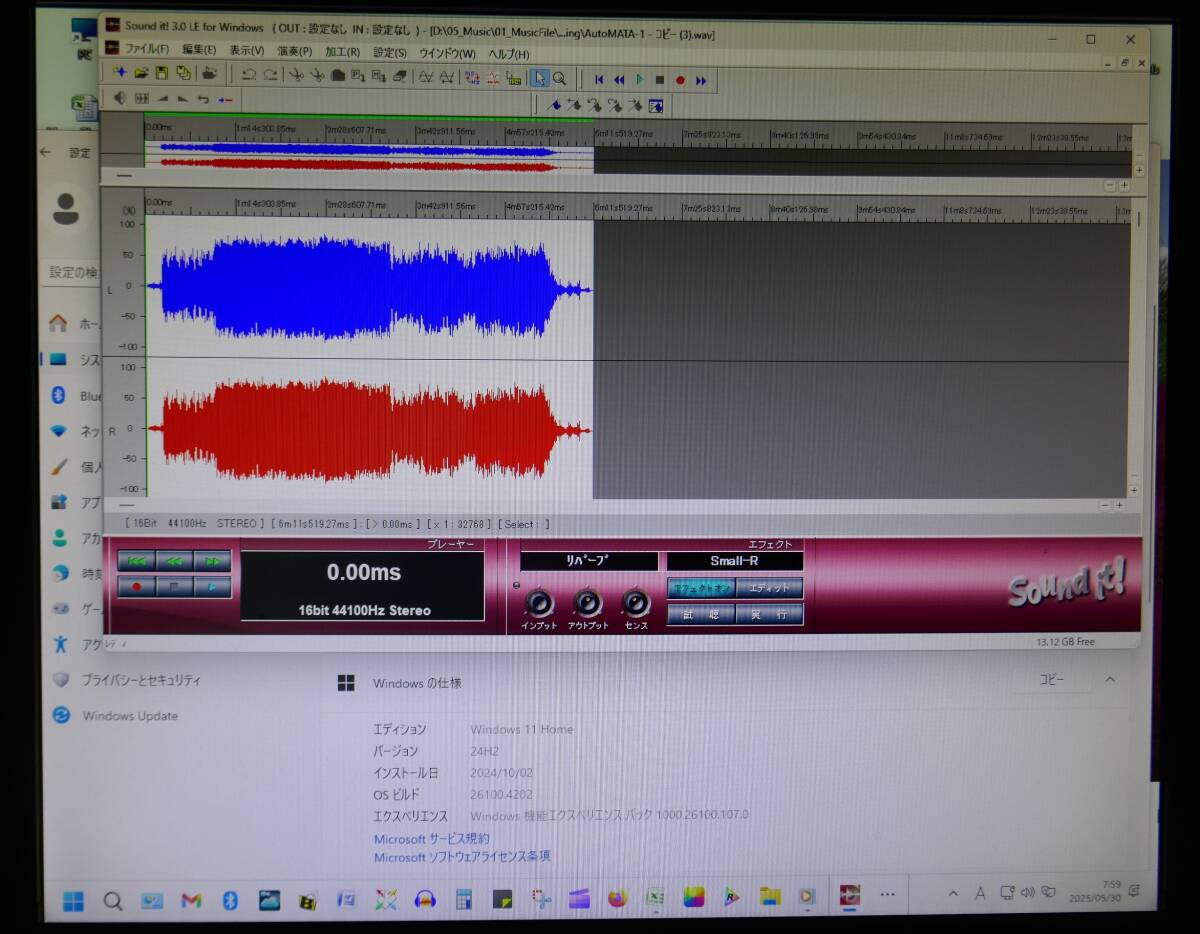Click the New file toolbar icon
This screenshot has height=934, width=1200.
tap(119, 74)
